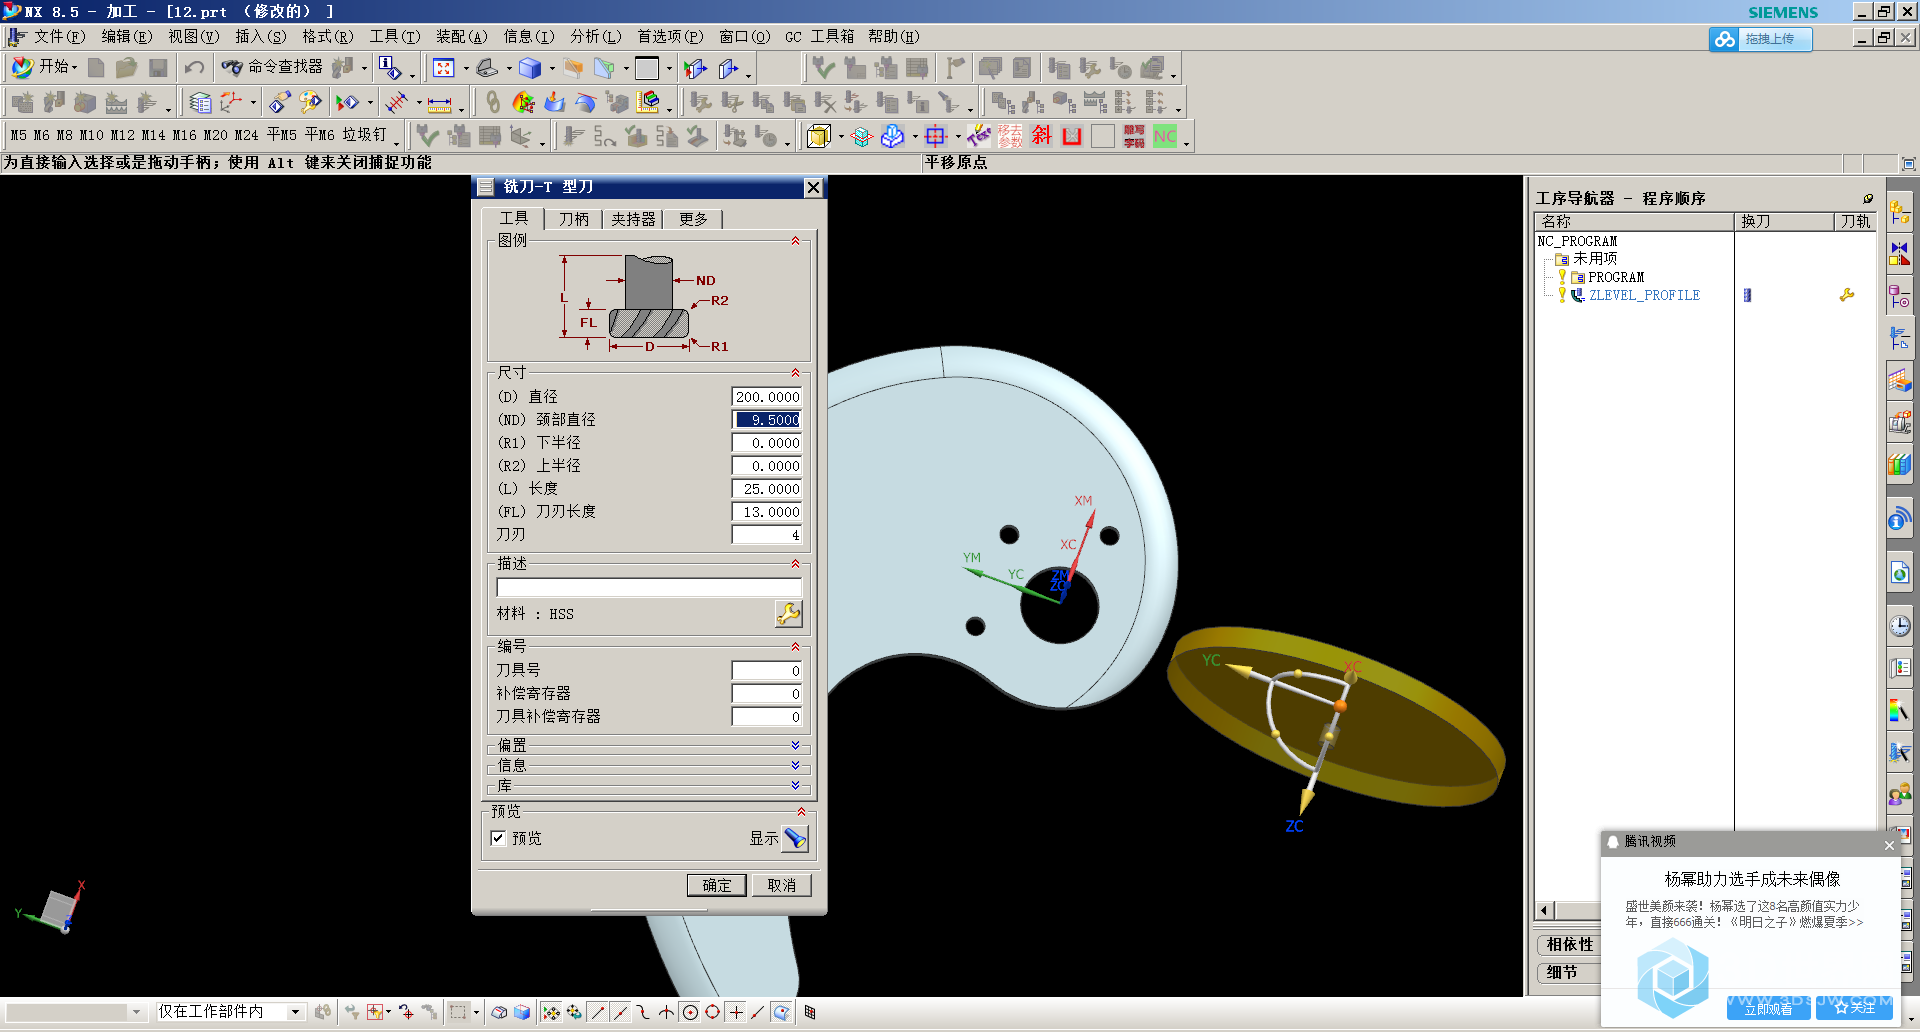Click the 立即观看 watch now button
Screen dimensions: 1920x1032
point(1768,1009)
